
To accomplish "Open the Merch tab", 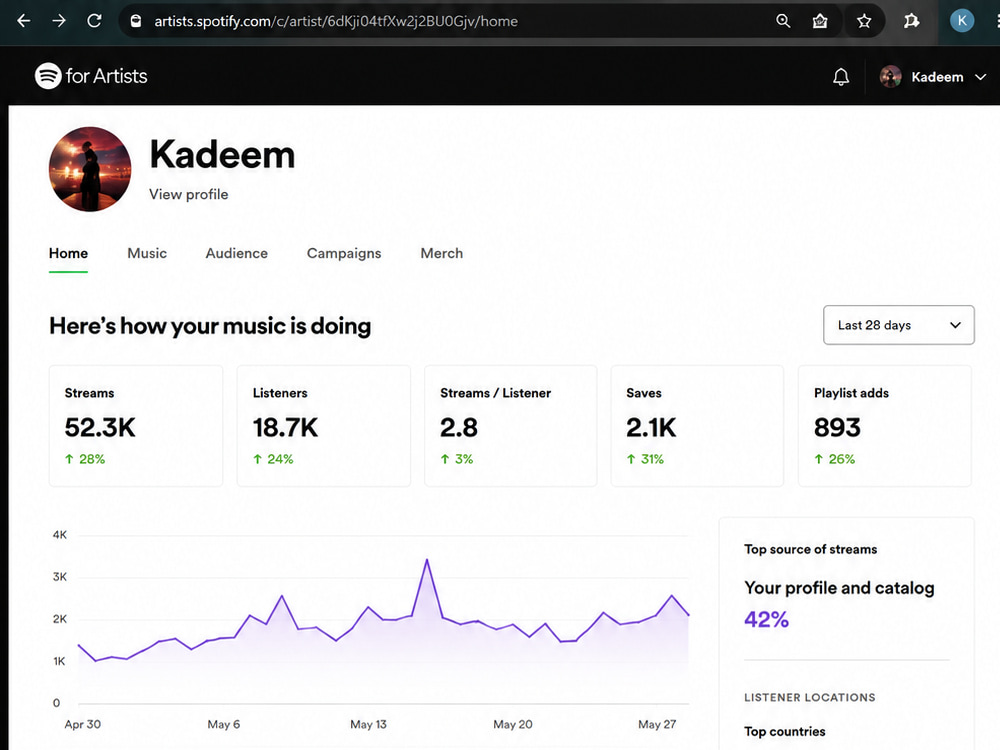I will (441, 253).
